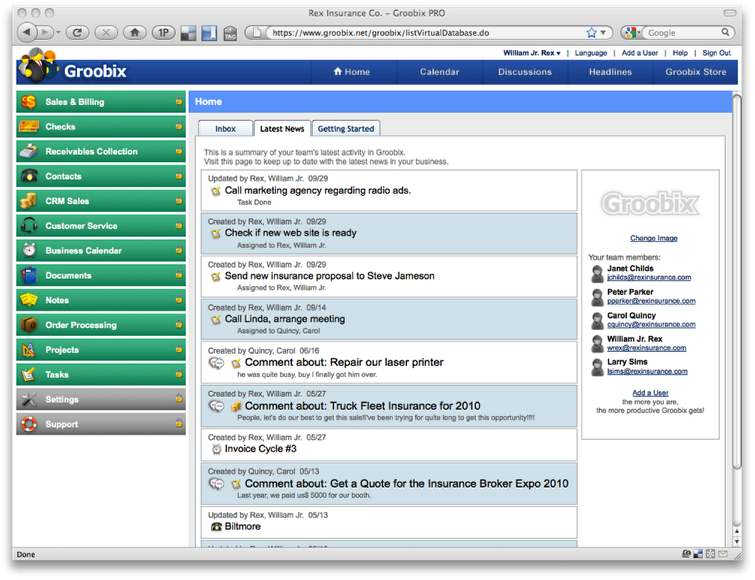The image size is (755, 580).
Task: Open CRM Sales in the sidebar
Action: pyautogui.click(x=101, y=201)
